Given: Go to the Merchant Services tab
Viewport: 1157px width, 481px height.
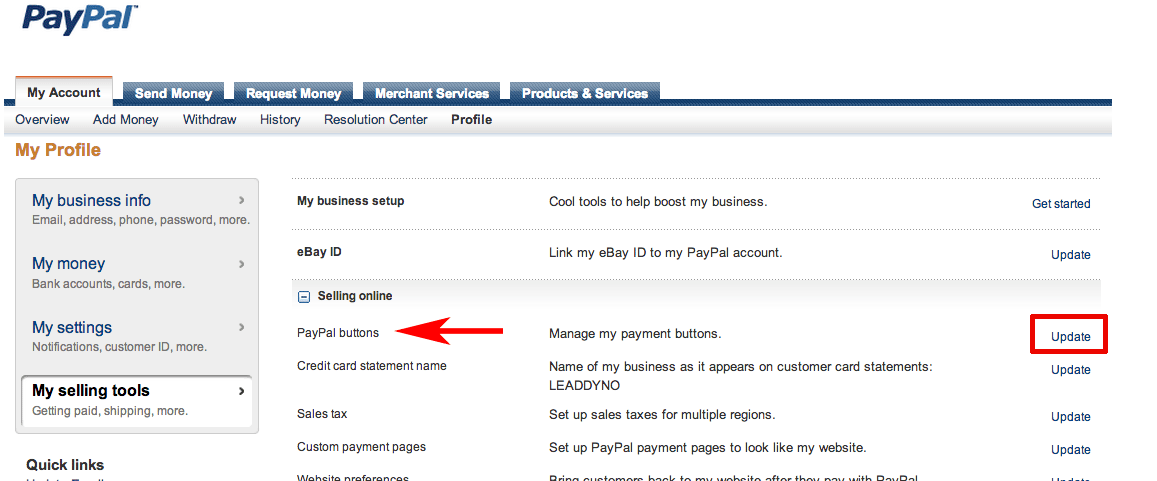Looking at the screenshot, I should click(432, 93).
